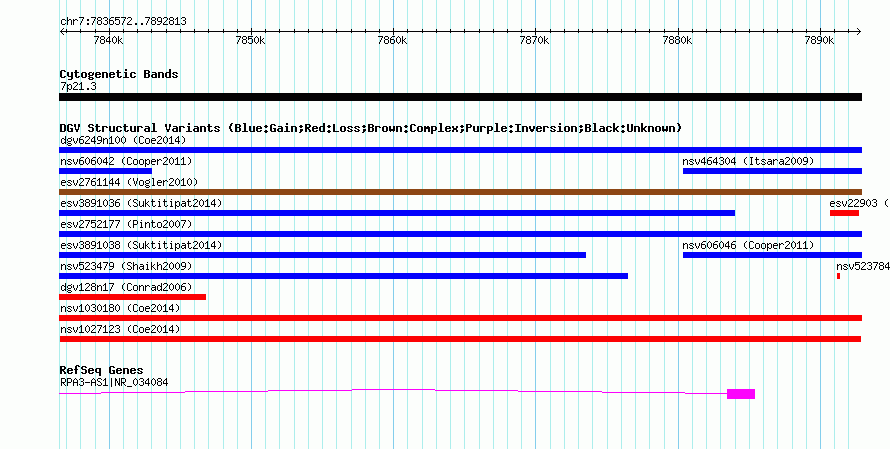
Task: Open the RefSeq Genes track title
Action: point(101,370)
